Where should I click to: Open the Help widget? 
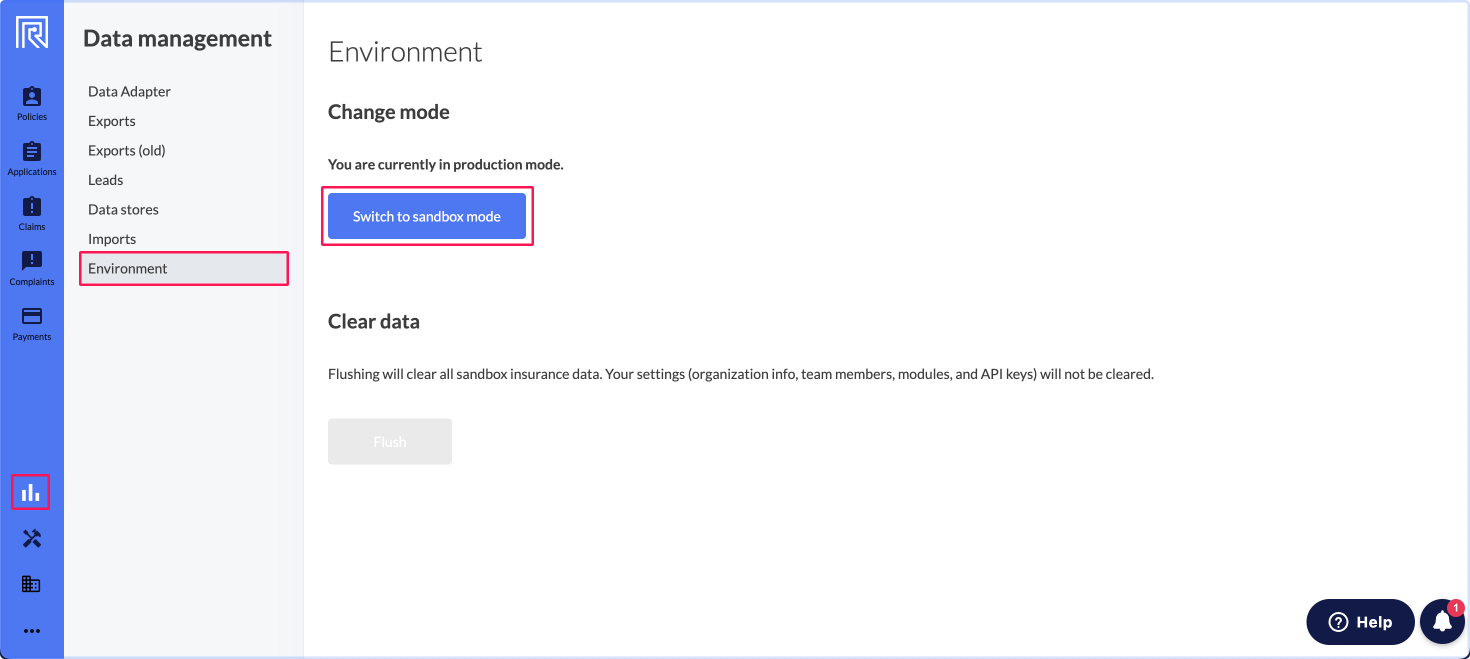1360,621
